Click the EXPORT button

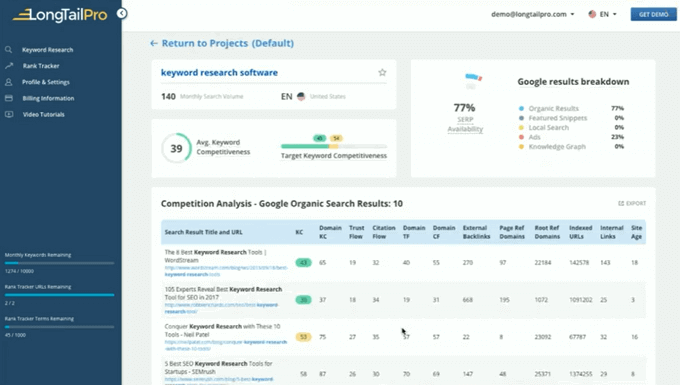632,203
